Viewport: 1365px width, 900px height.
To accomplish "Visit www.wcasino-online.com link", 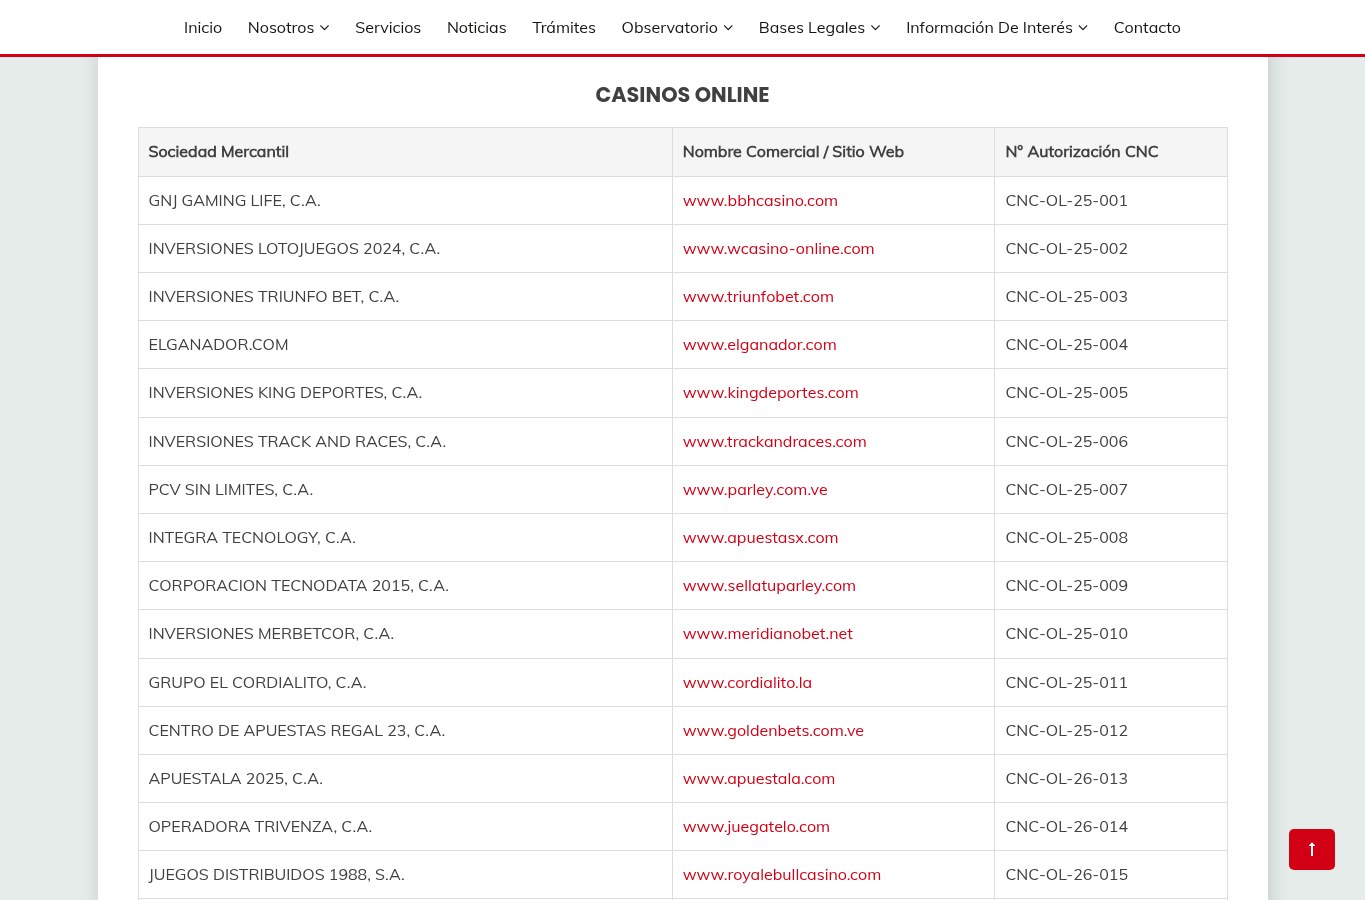I will pos(778,248).
